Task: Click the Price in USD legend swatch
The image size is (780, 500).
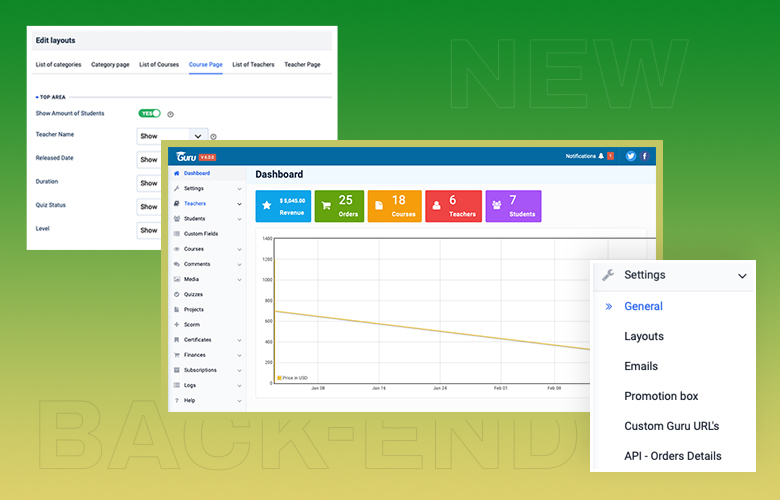Action: click(x=279, y=378)
